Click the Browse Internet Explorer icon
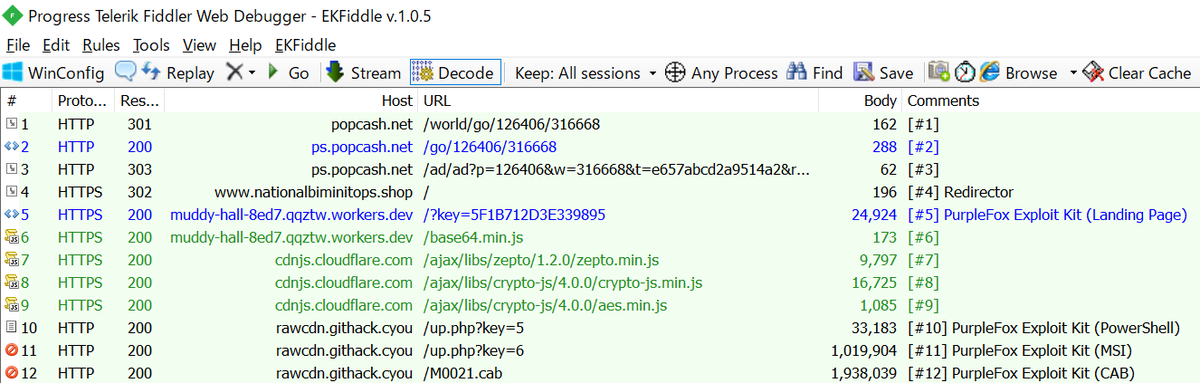Viewport: 1200px width, 383px height. point(990,72)
